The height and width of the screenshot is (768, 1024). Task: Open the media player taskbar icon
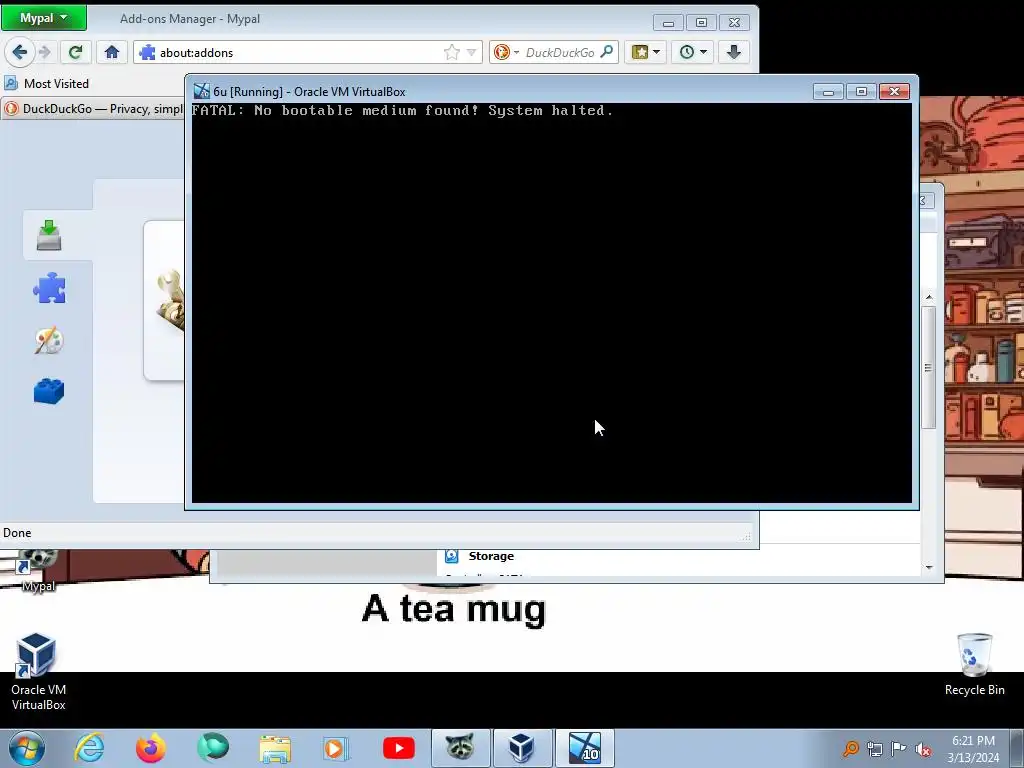(336, 748)
